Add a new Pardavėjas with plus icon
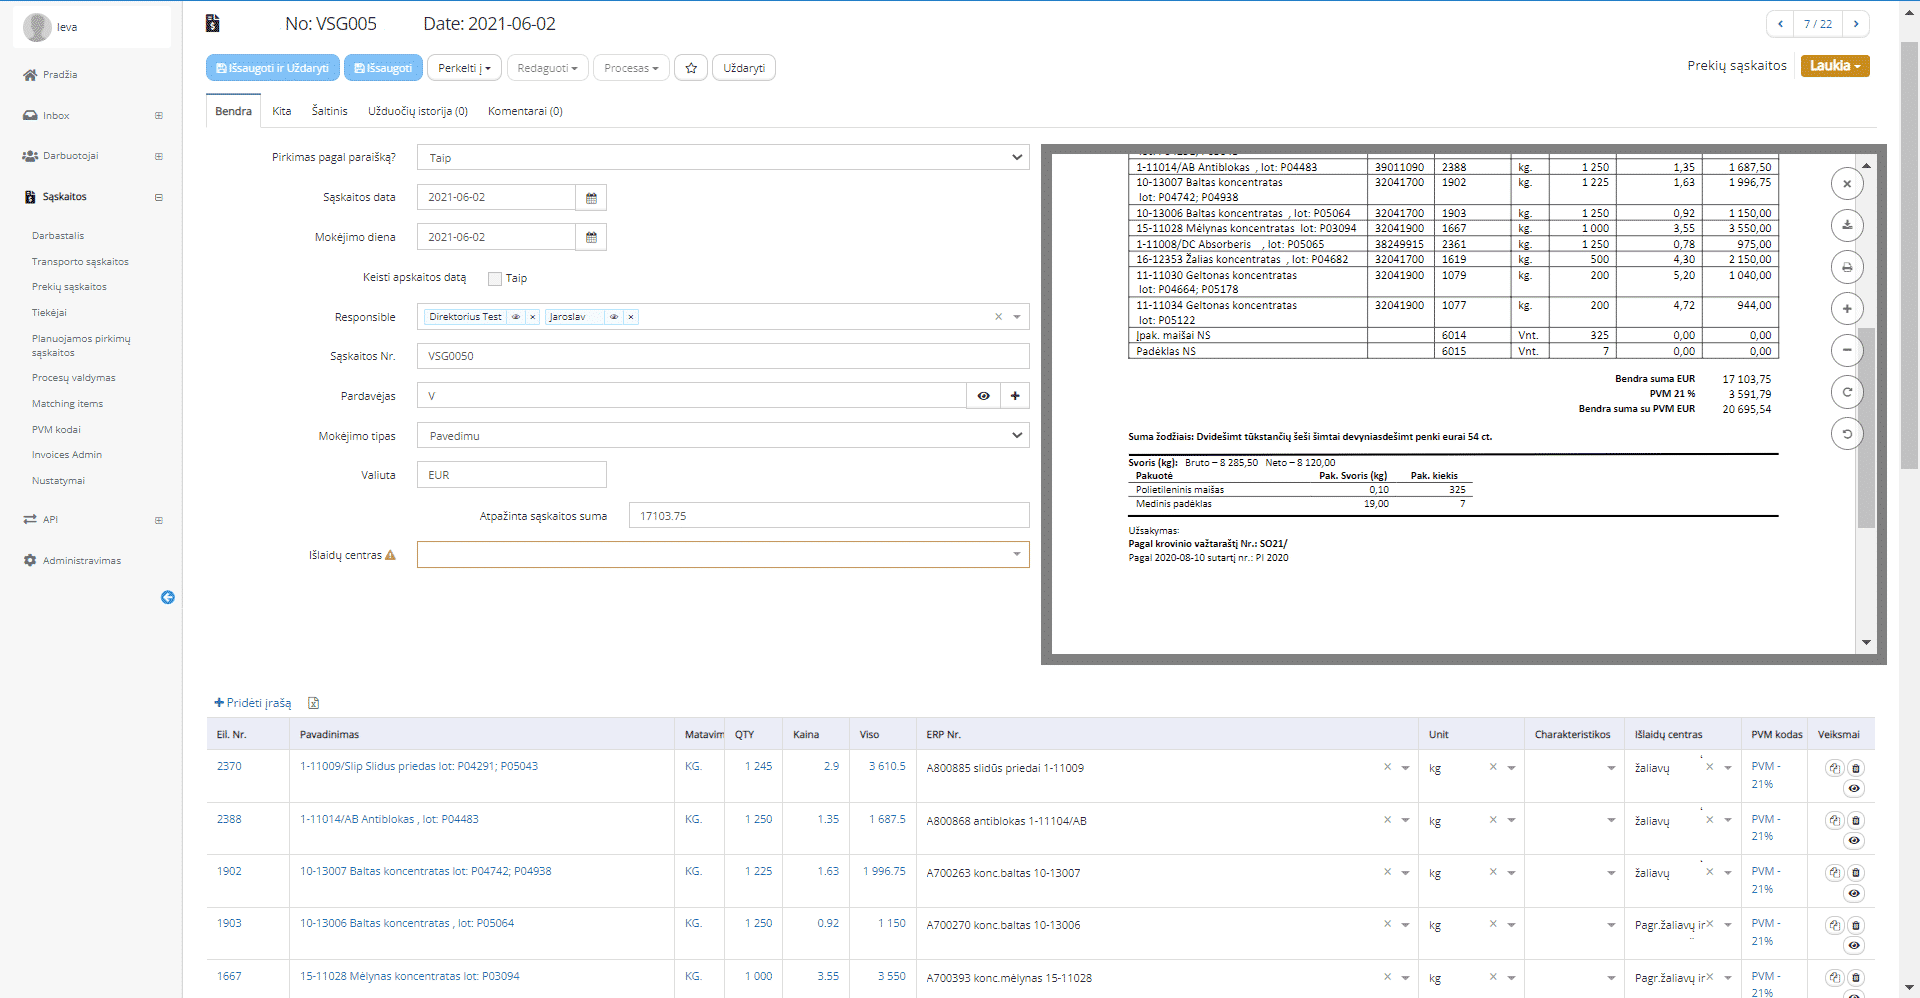The height and width of the screenshot is (998, 1920). 1015,396
